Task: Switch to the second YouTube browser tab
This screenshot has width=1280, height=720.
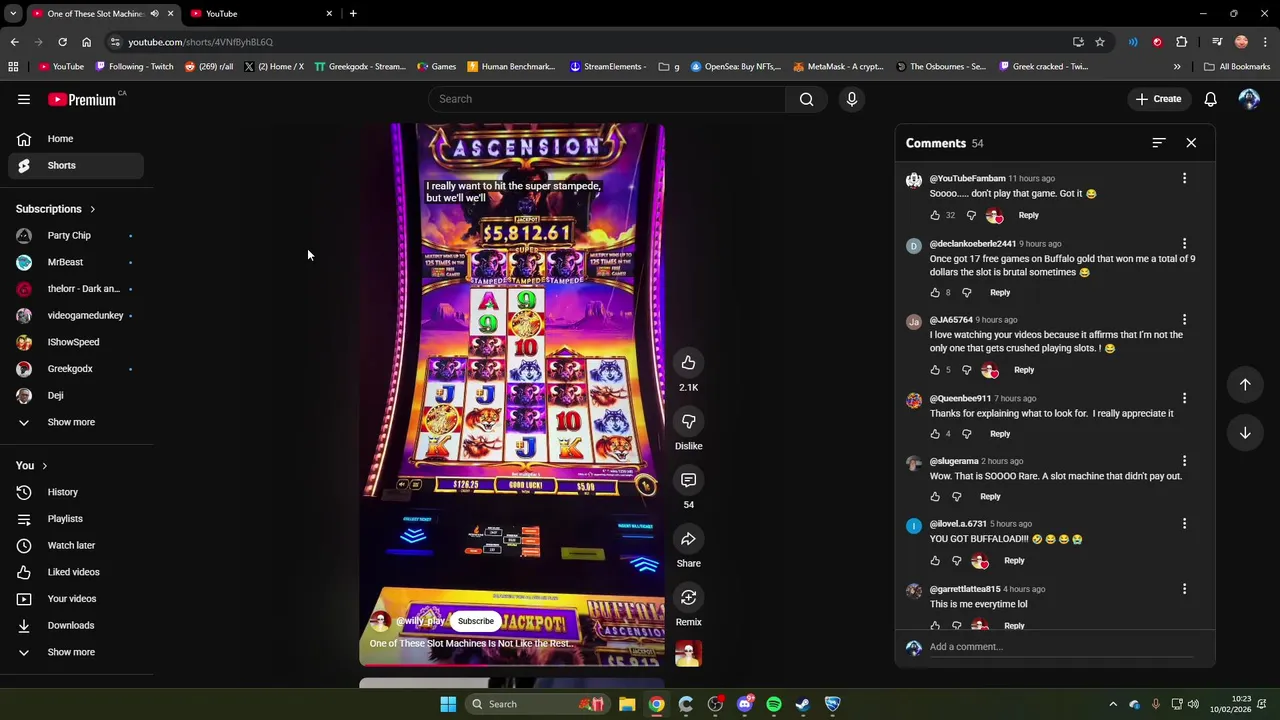Action: (260, 14)
